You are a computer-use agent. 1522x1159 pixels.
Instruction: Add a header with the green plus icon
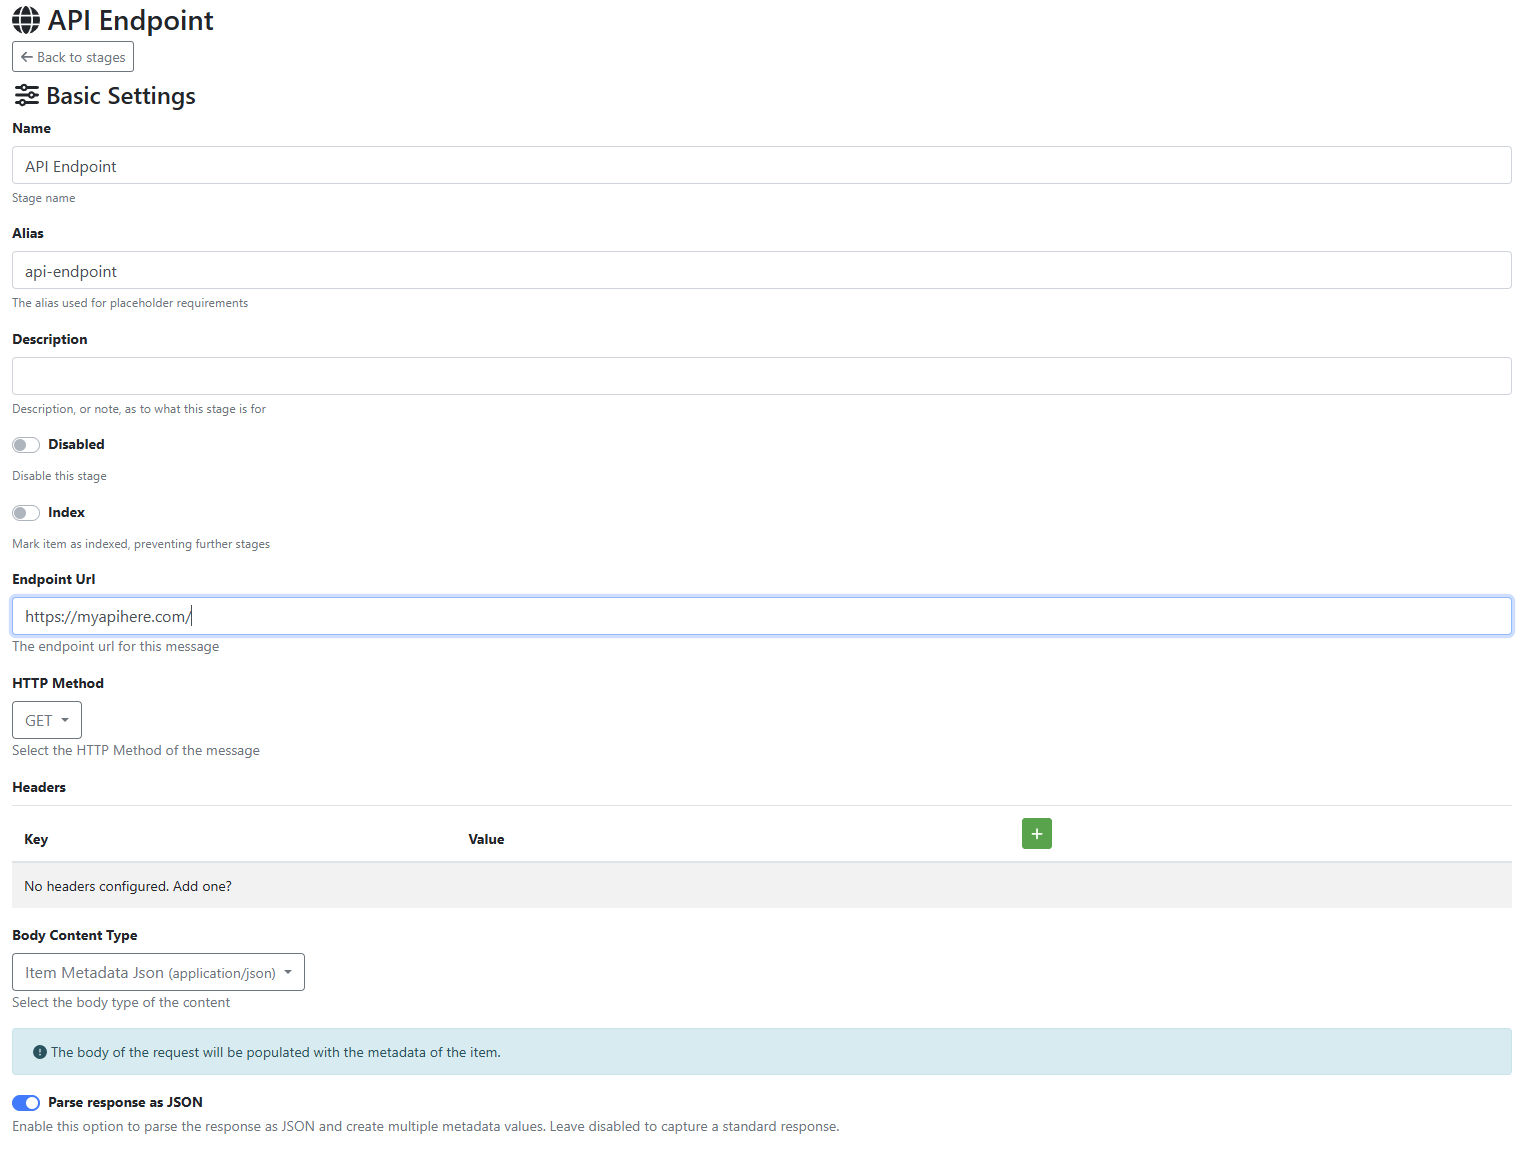coord(1036,834)
